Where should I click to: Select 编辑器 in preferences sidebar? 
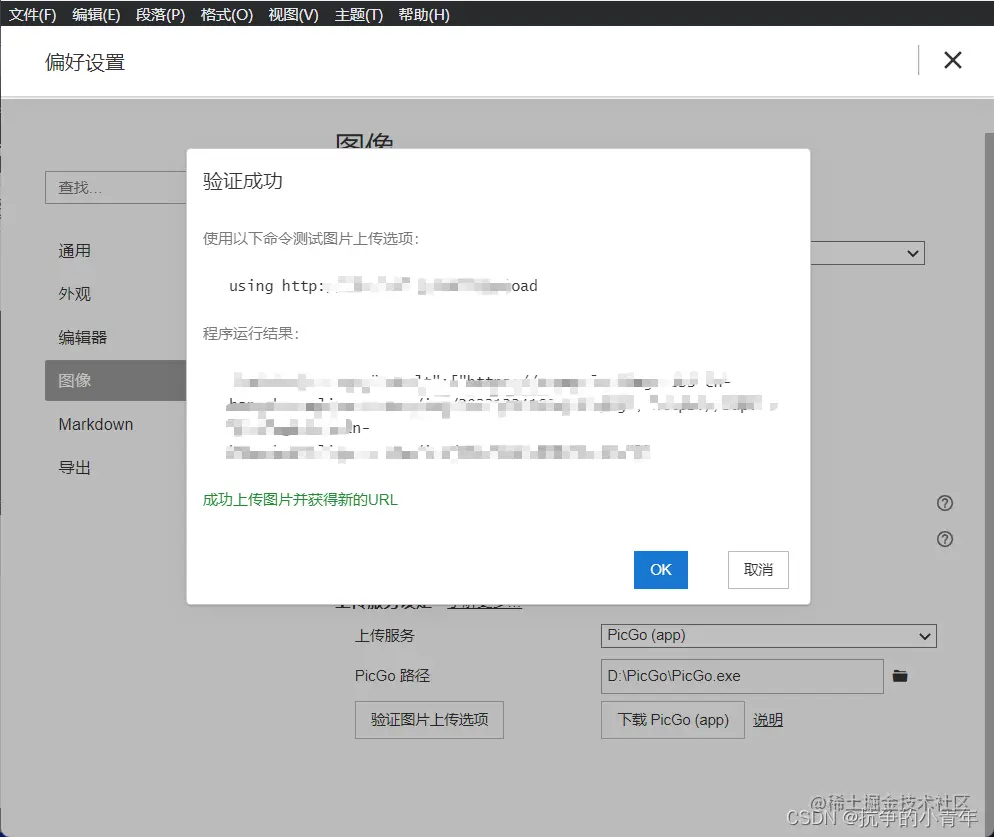coord(82,337)
